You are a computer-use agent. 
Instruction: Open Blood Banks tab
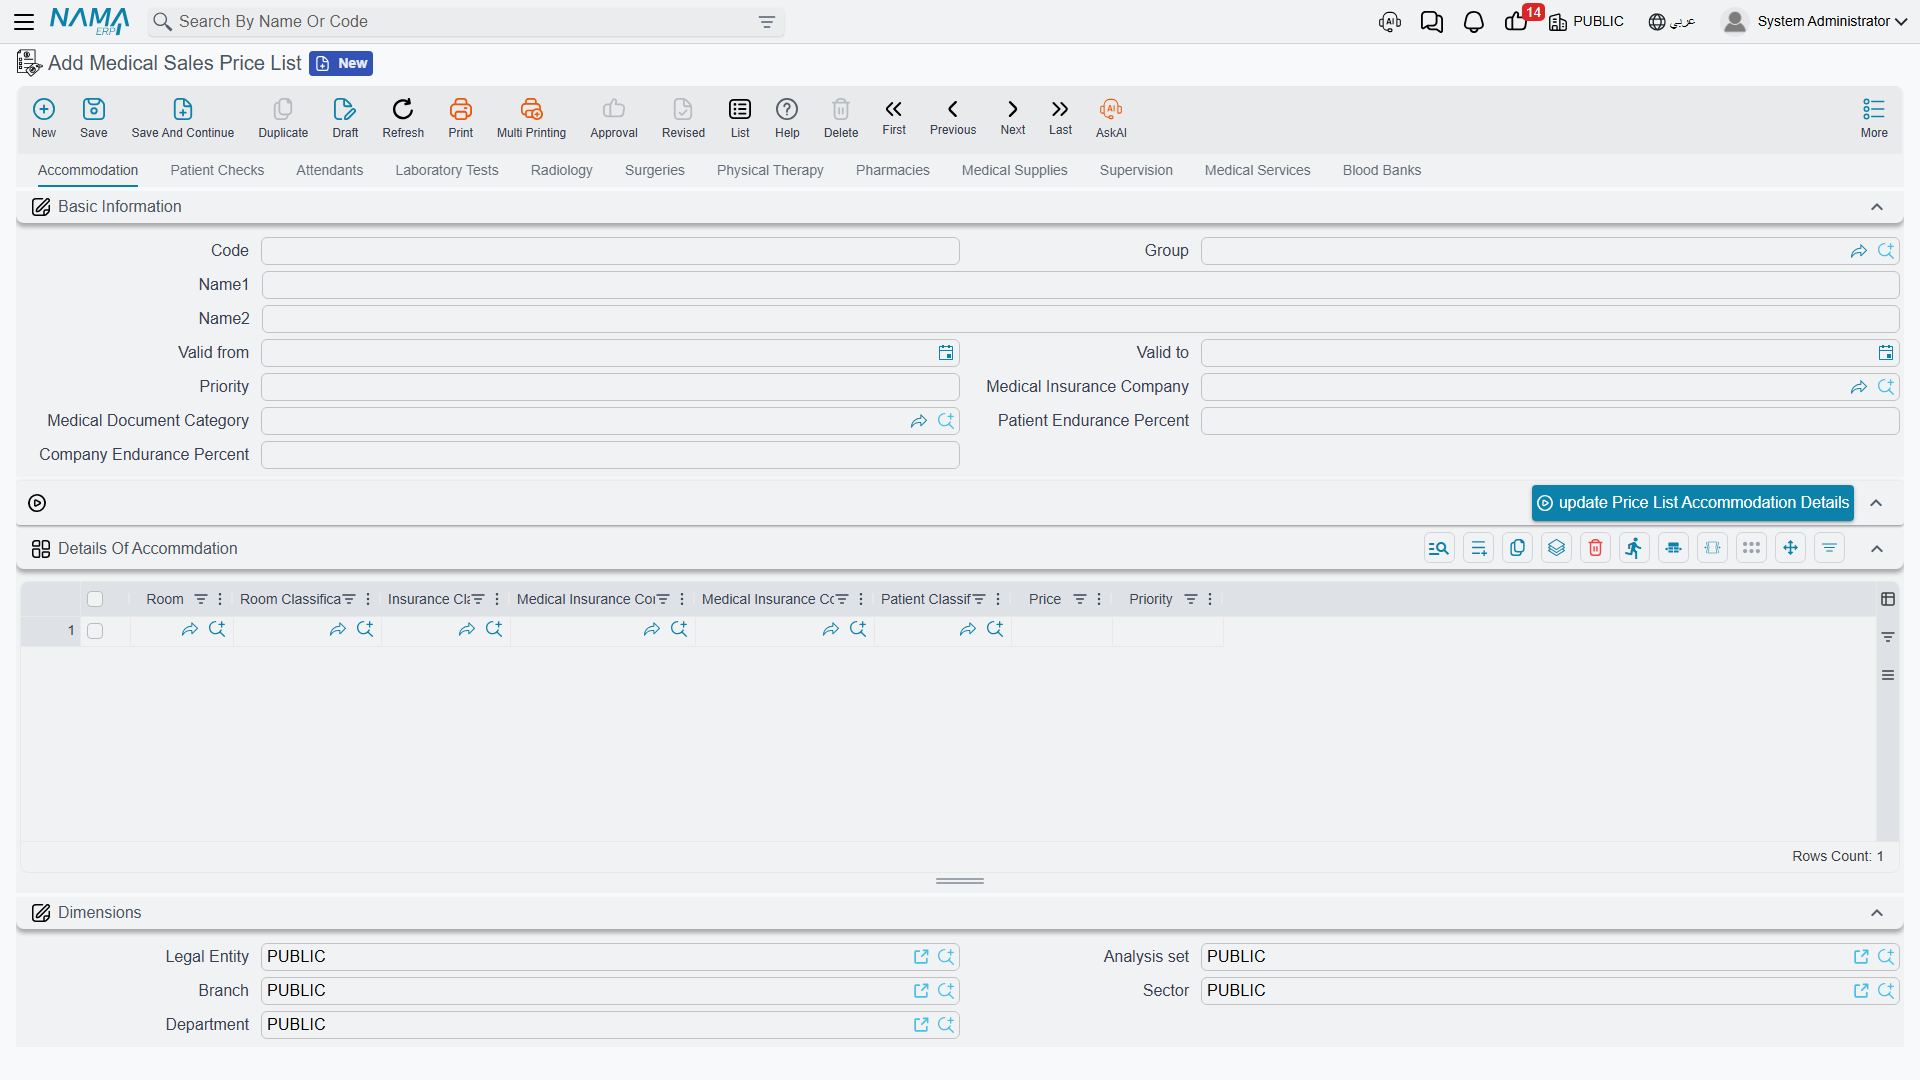[1381, 170]
